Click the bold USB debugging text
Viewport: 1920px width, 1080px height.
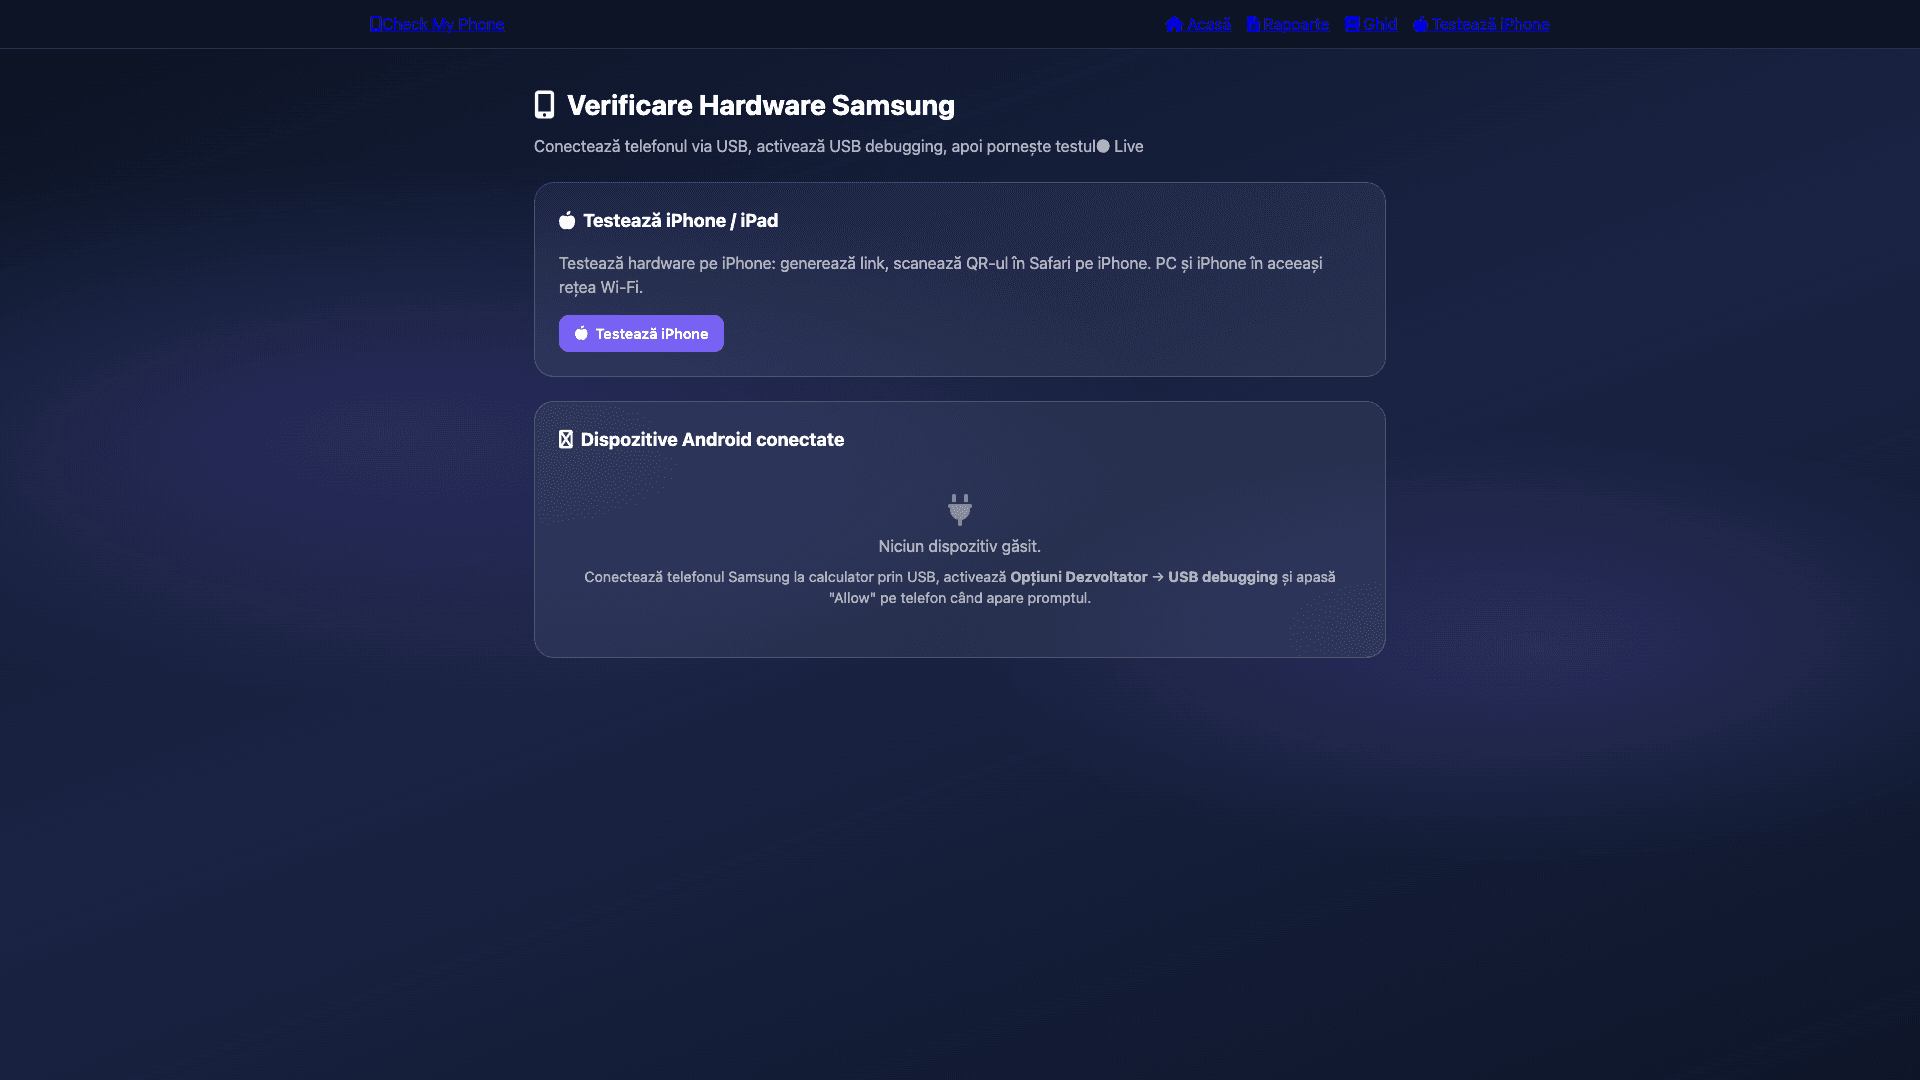1223,577
